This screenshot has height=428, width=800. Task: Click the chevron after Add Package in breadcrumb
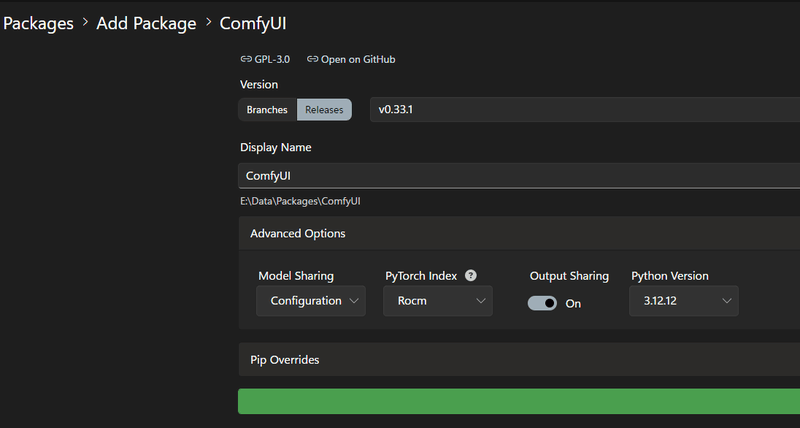(208, 22)
